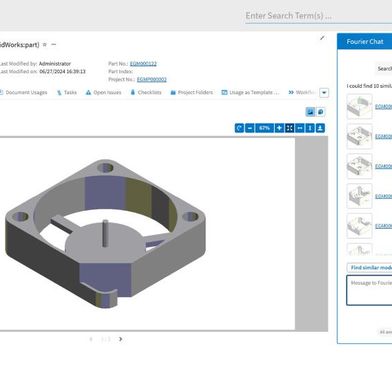Click the Search button in Fourier Chat

(x=384, y=69)
